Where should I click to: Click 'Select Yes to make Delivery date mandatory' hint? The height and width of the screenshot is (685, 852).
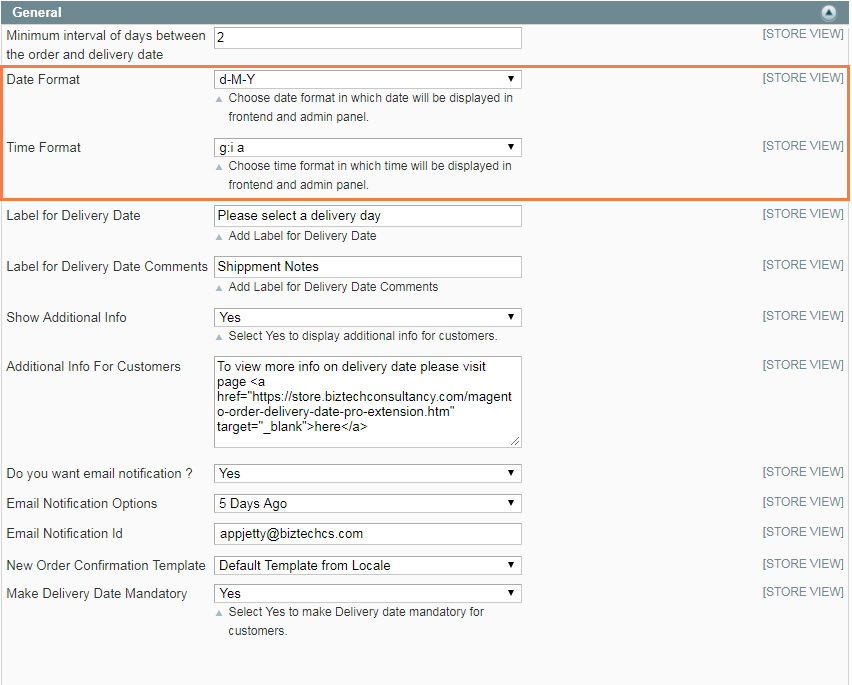point(356,621)
